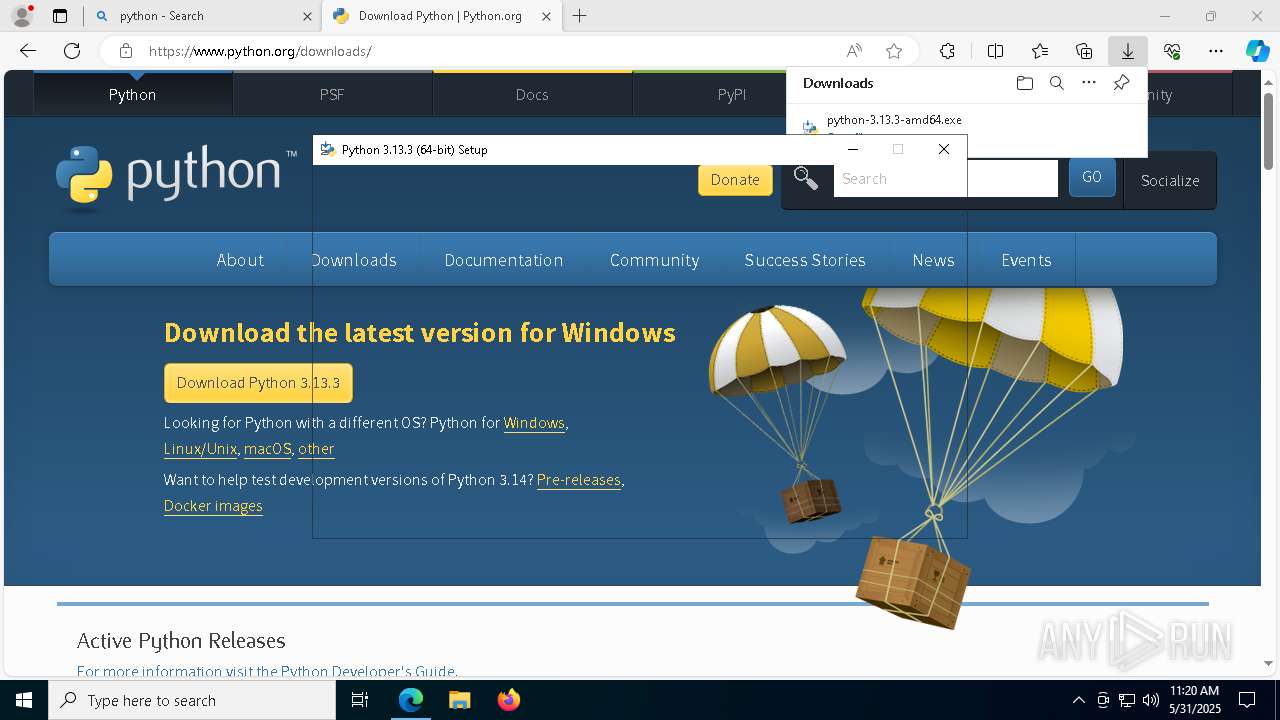Screen dimensions: 1280x720
Task: Click the python.org site search field
Action: [945, 179]
